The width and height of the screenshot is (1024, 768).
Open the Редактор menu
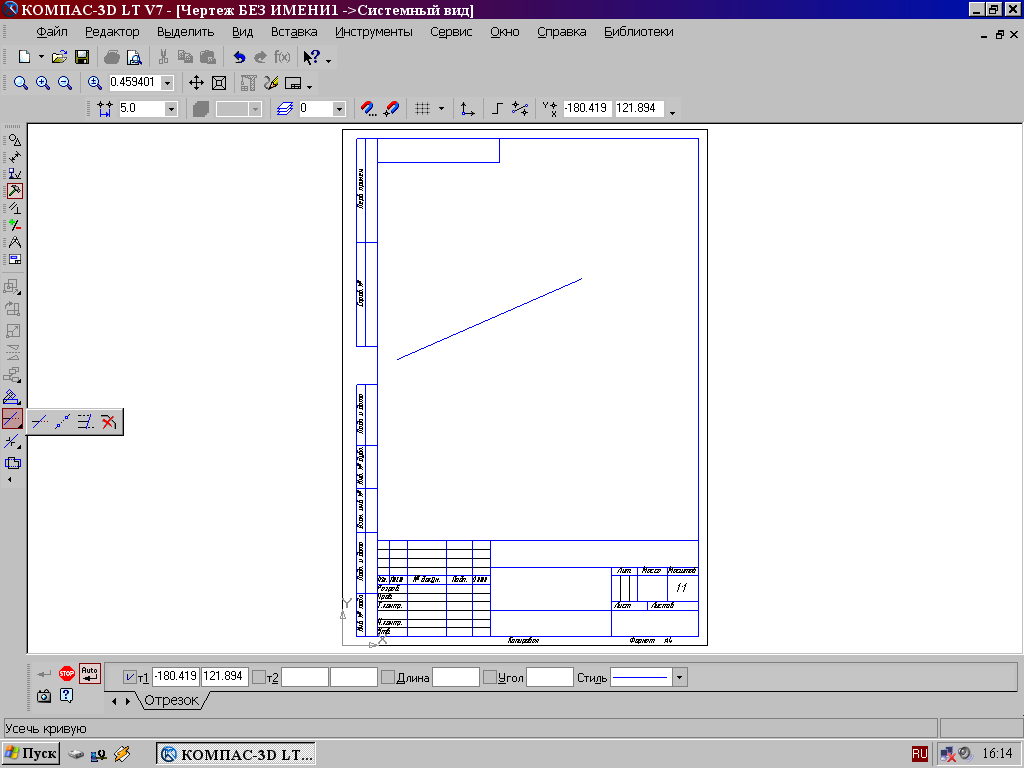click(x=112, y=32)
